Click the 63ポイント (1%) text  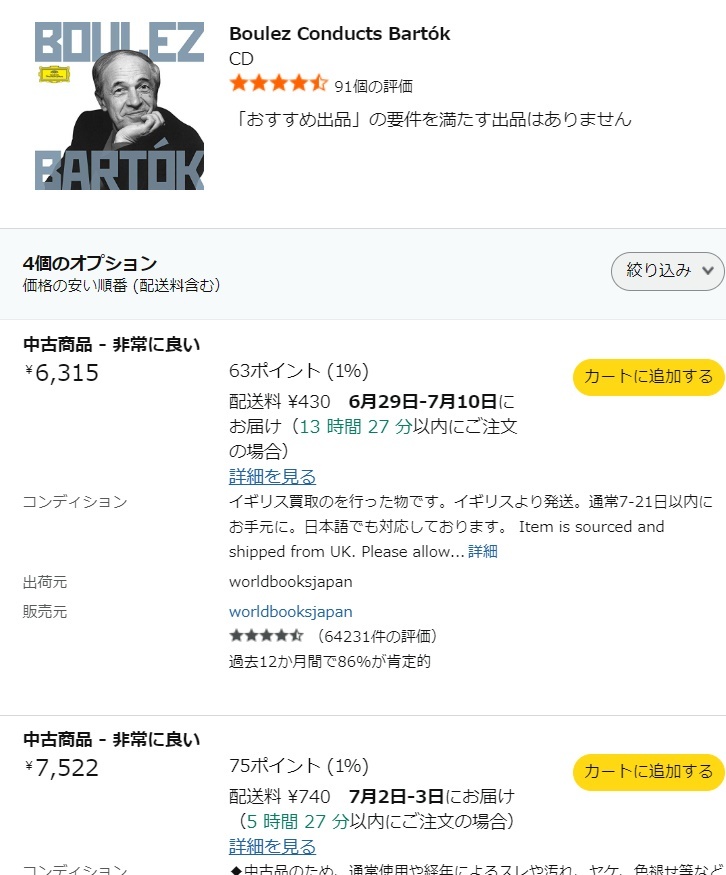(x=298, y=371)
